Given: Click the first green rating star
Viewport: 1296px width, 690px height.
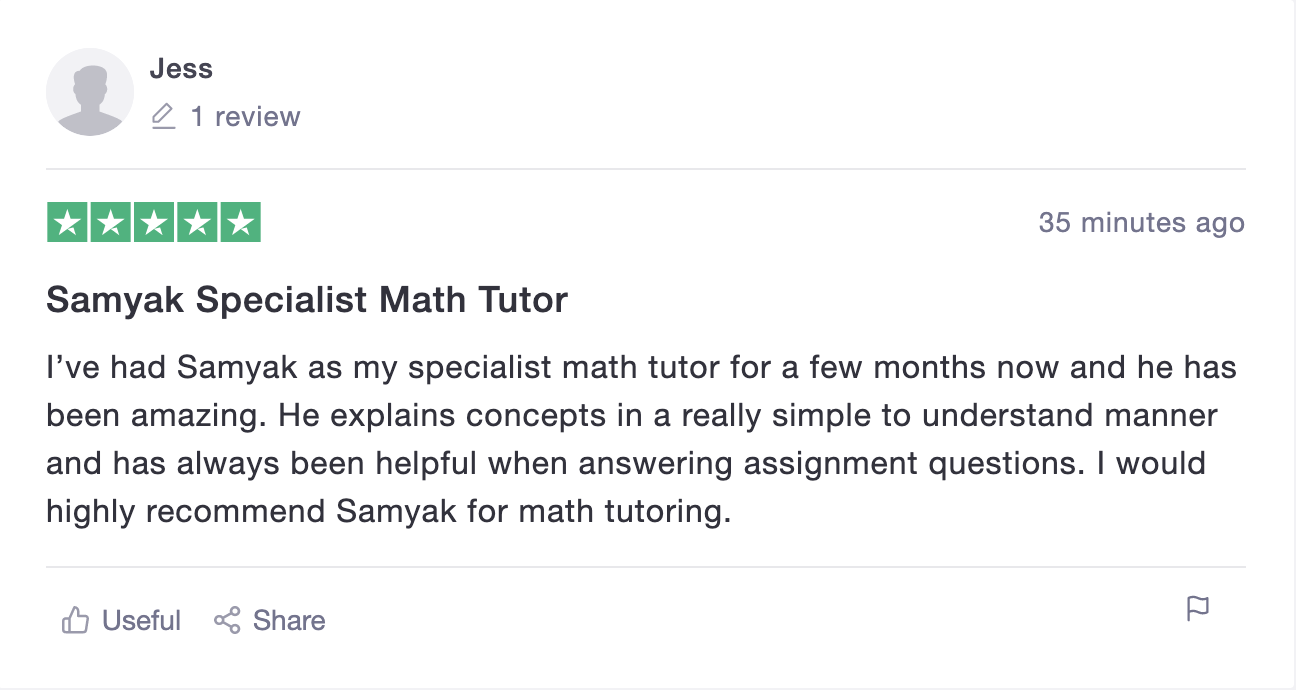Looking at the screenshot, I should tap(68, 222).
